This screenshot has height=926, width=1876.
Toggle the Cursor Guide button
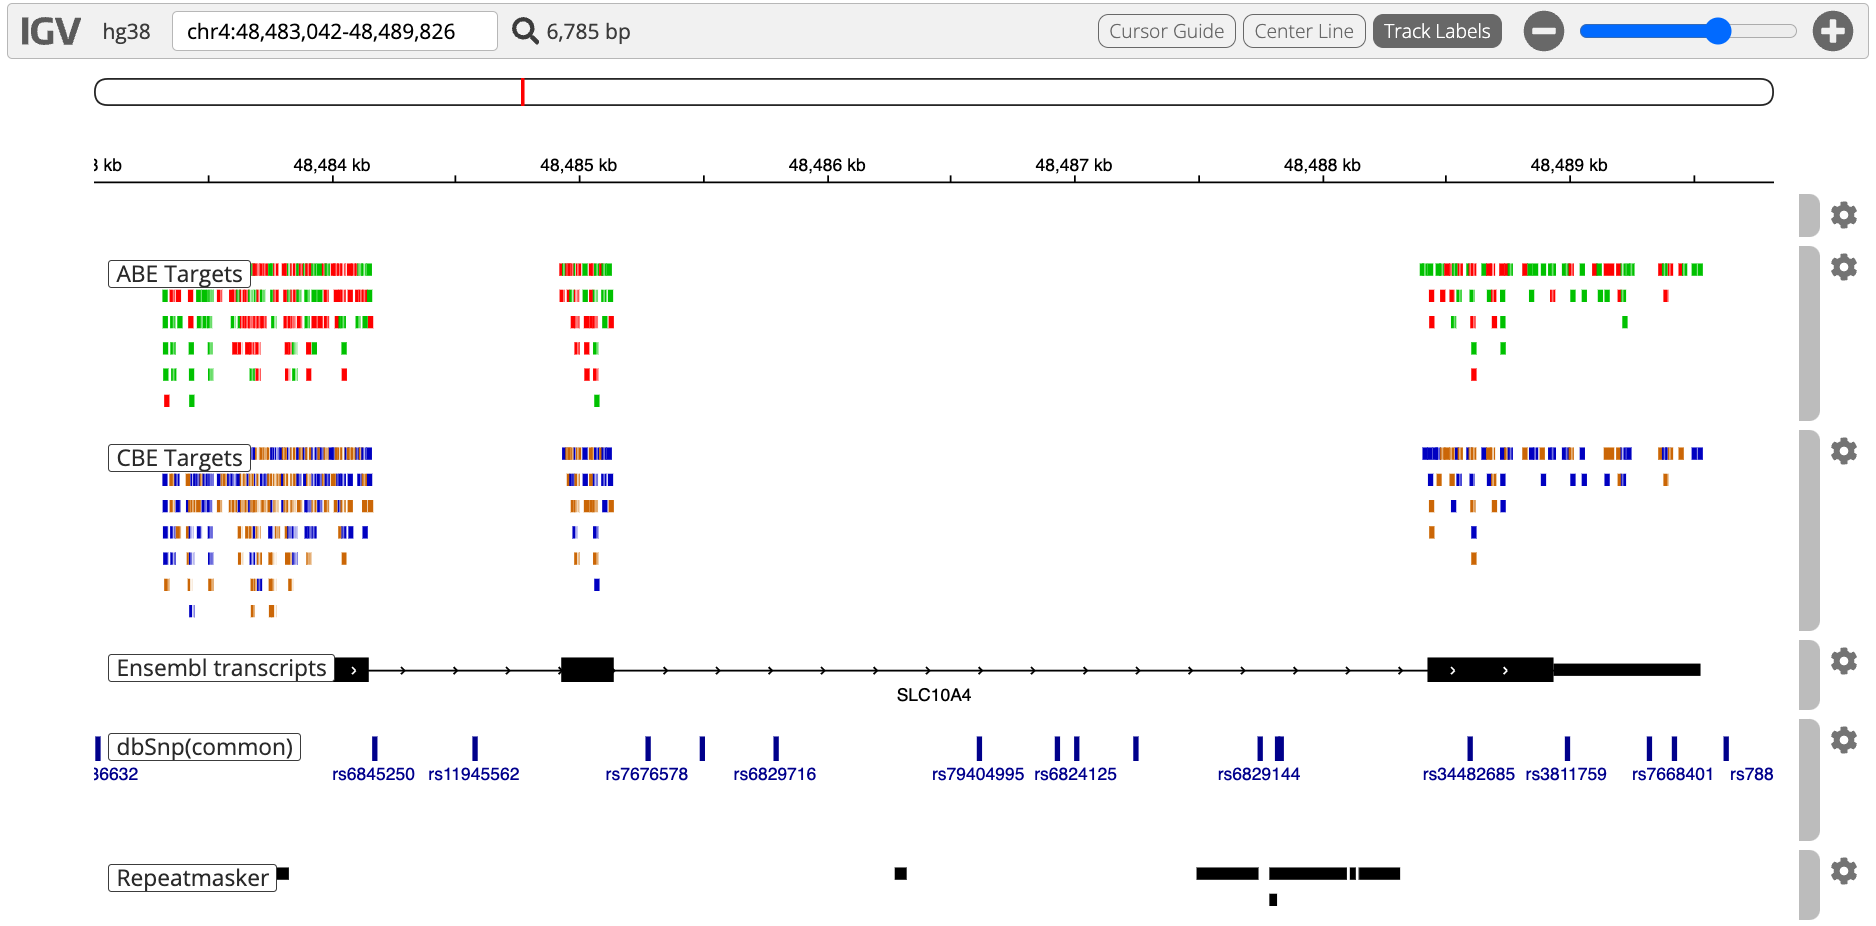click(x=1166, y=31)
